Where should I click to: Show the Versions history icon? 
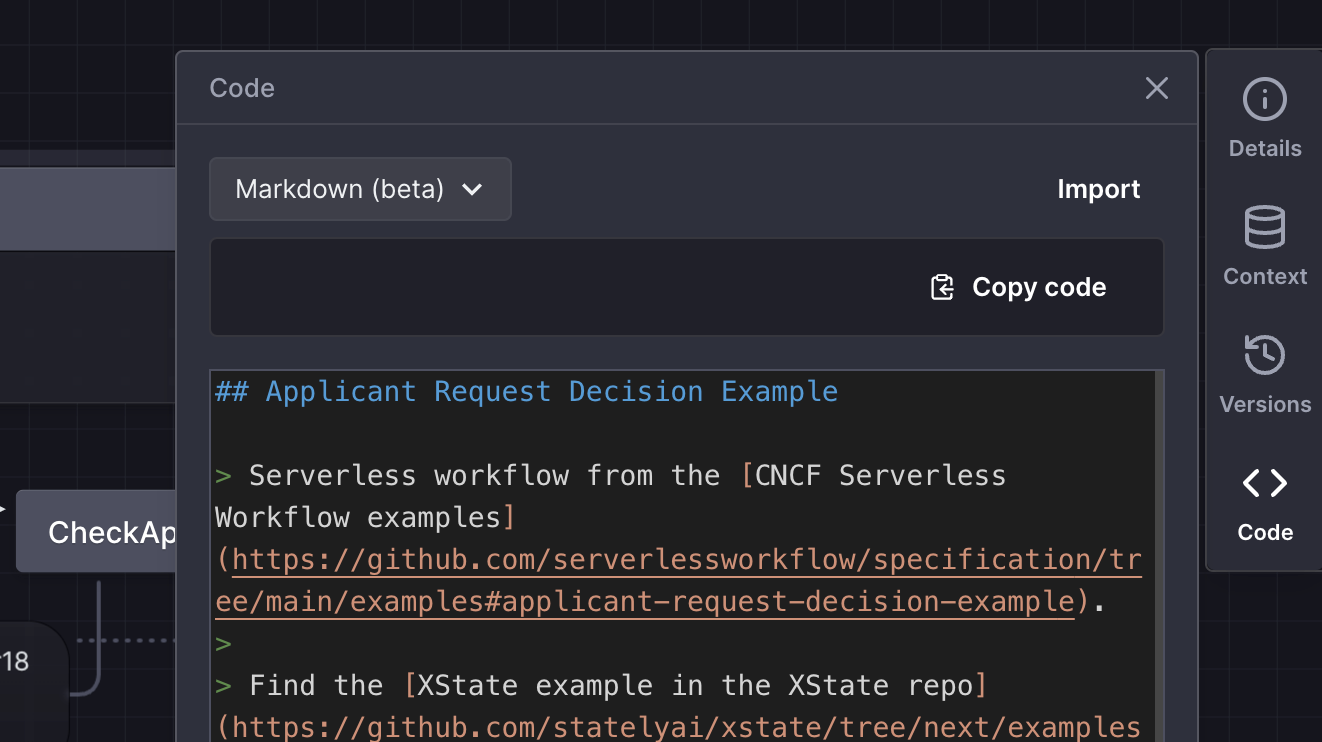click(1264, 356)
